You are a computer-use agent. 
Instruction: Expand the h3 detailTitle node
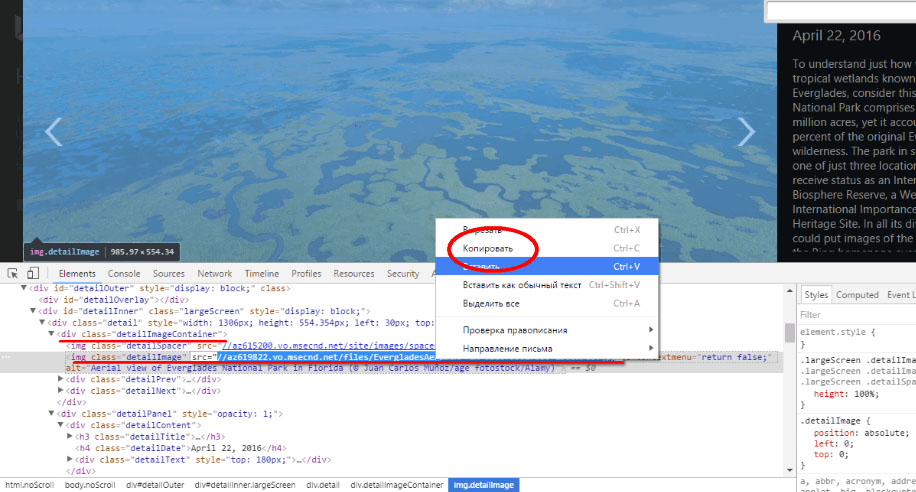click(70, 436)
